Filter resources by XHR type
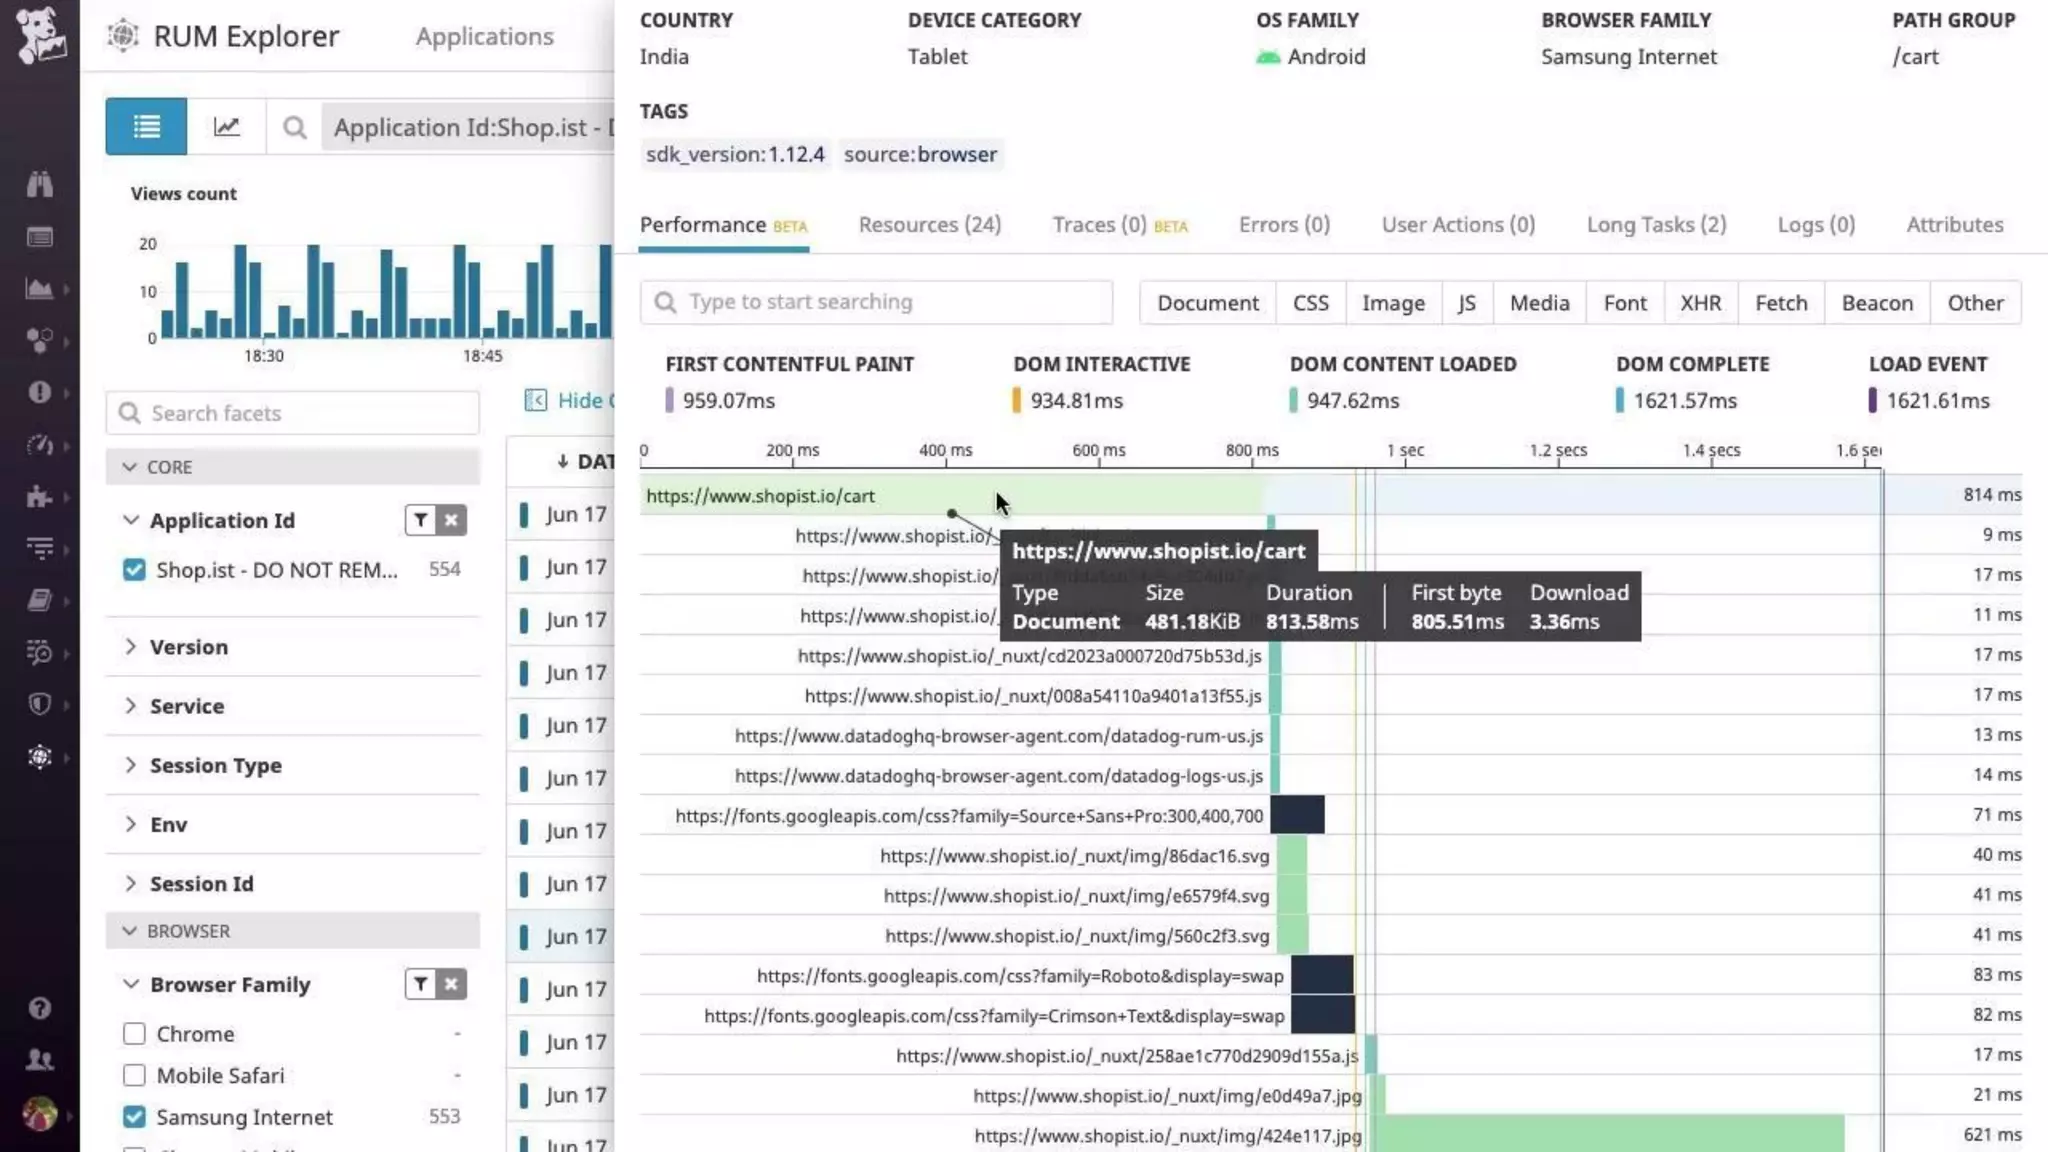2048x1152 pixels. click(1700, 303)
